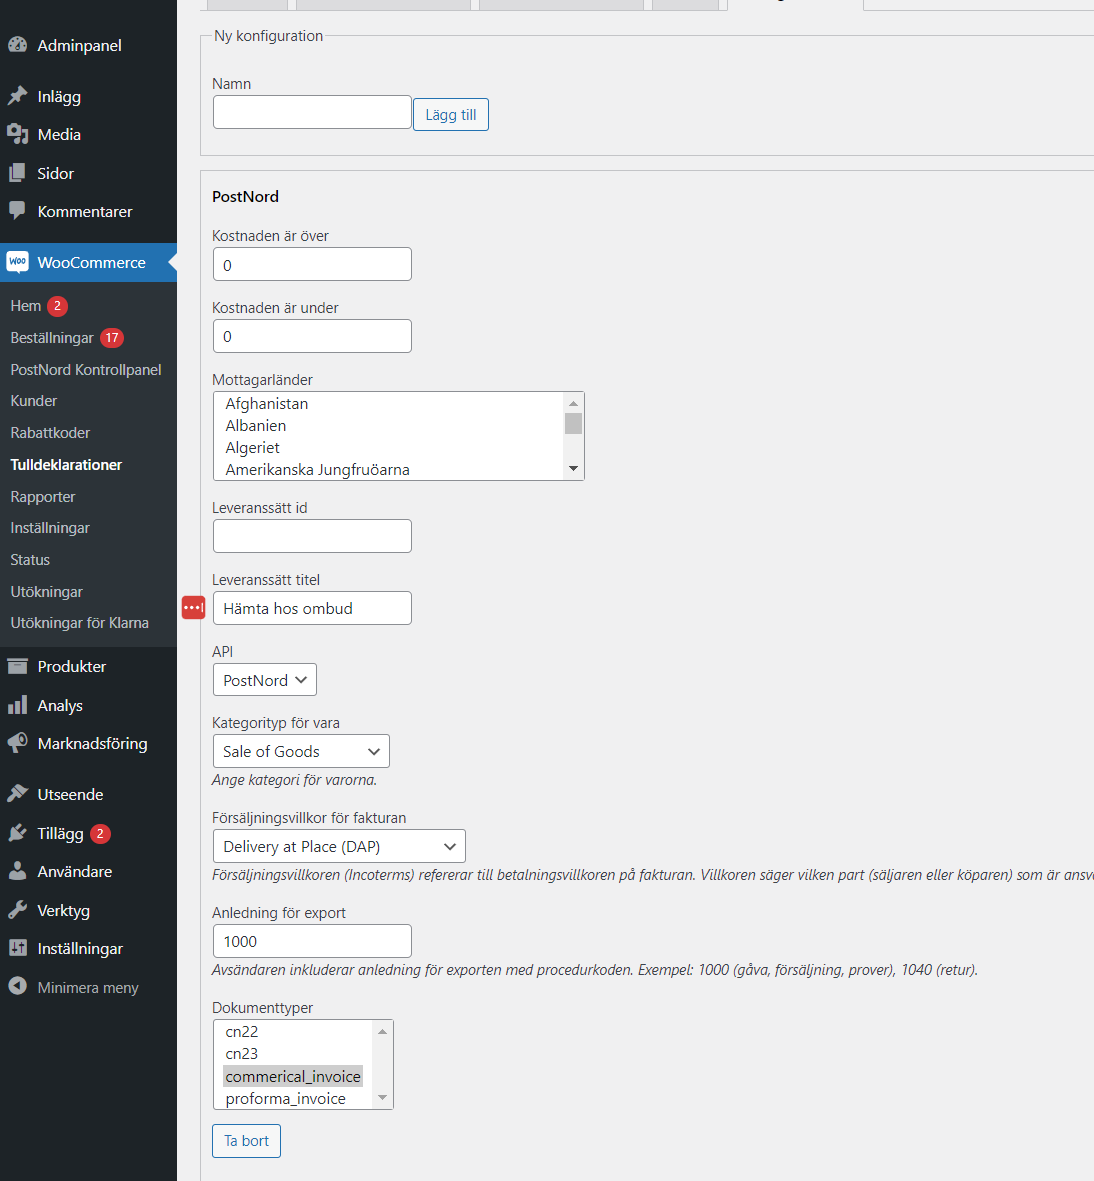Open Beställningar orders page
Screen dimensions: 1094x1181
pos(52,337)
